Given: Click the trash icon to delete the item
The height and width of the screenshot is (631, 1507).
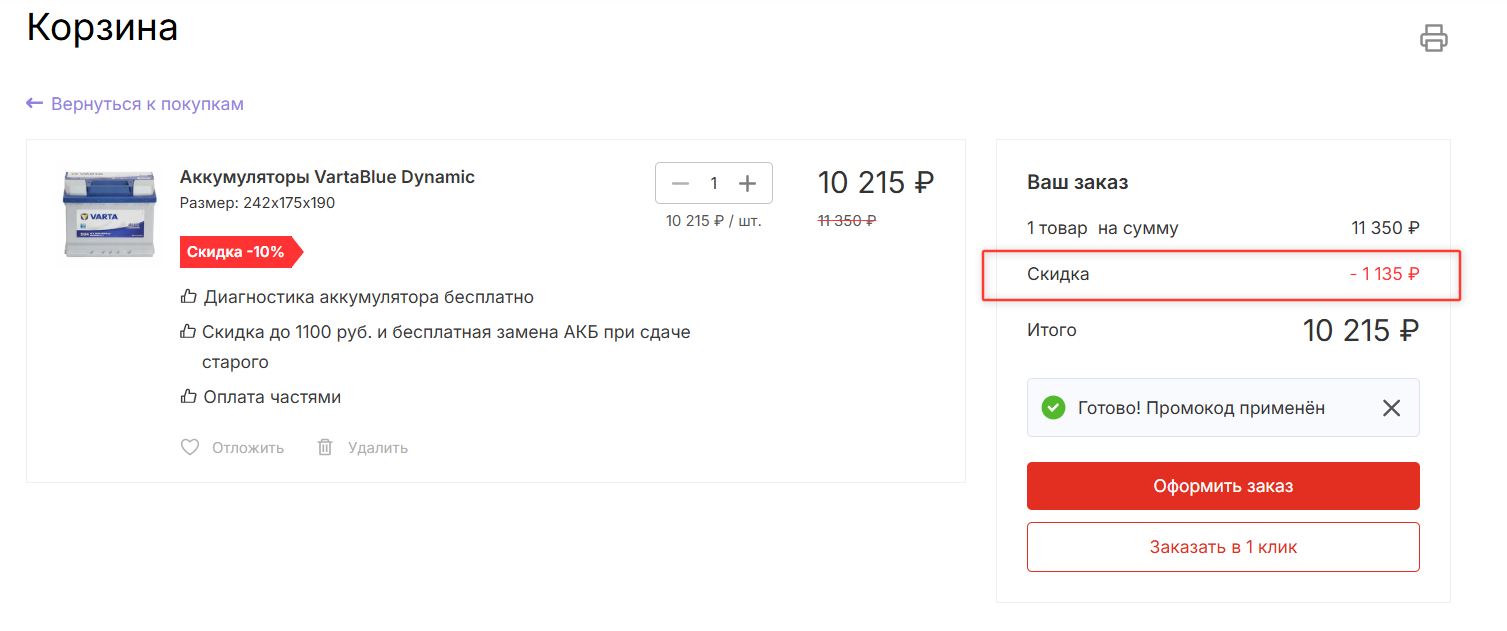Looking at the screenshot, I should [x=325, y=447].
